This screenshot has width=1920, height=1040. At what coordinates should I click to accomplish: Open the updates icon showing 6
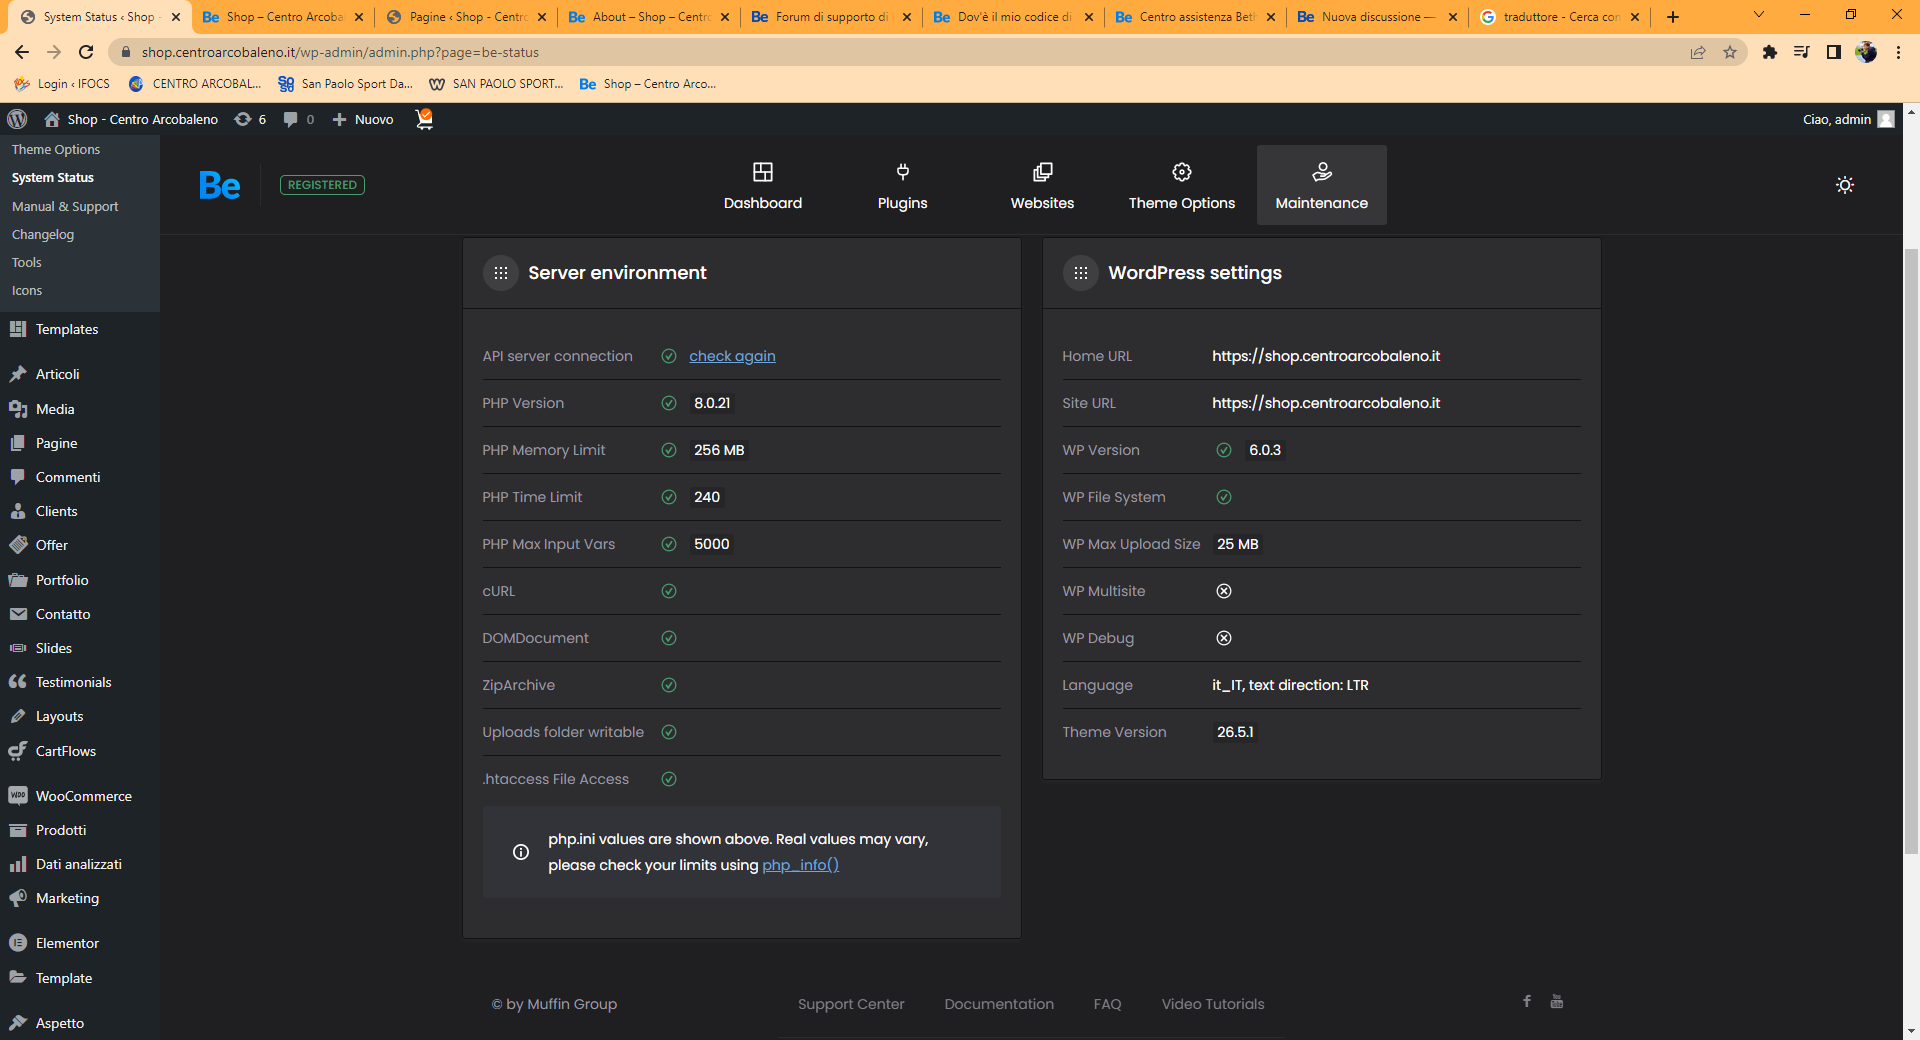point(250,119)
